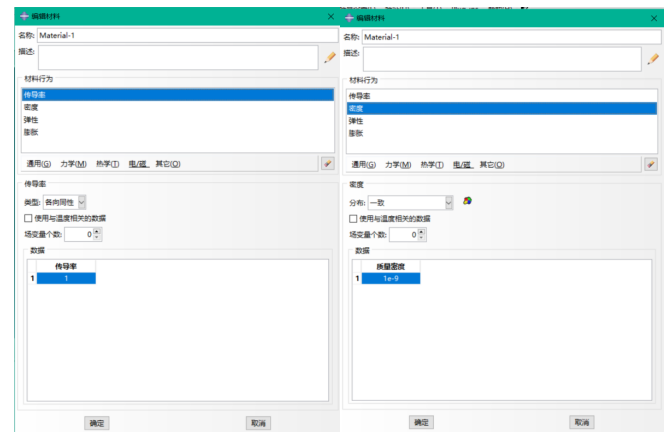Increase 场变量个数 in left dialog
Viewport: 665px width, 439px height.
pyautogui.click(x=97, y=231)
